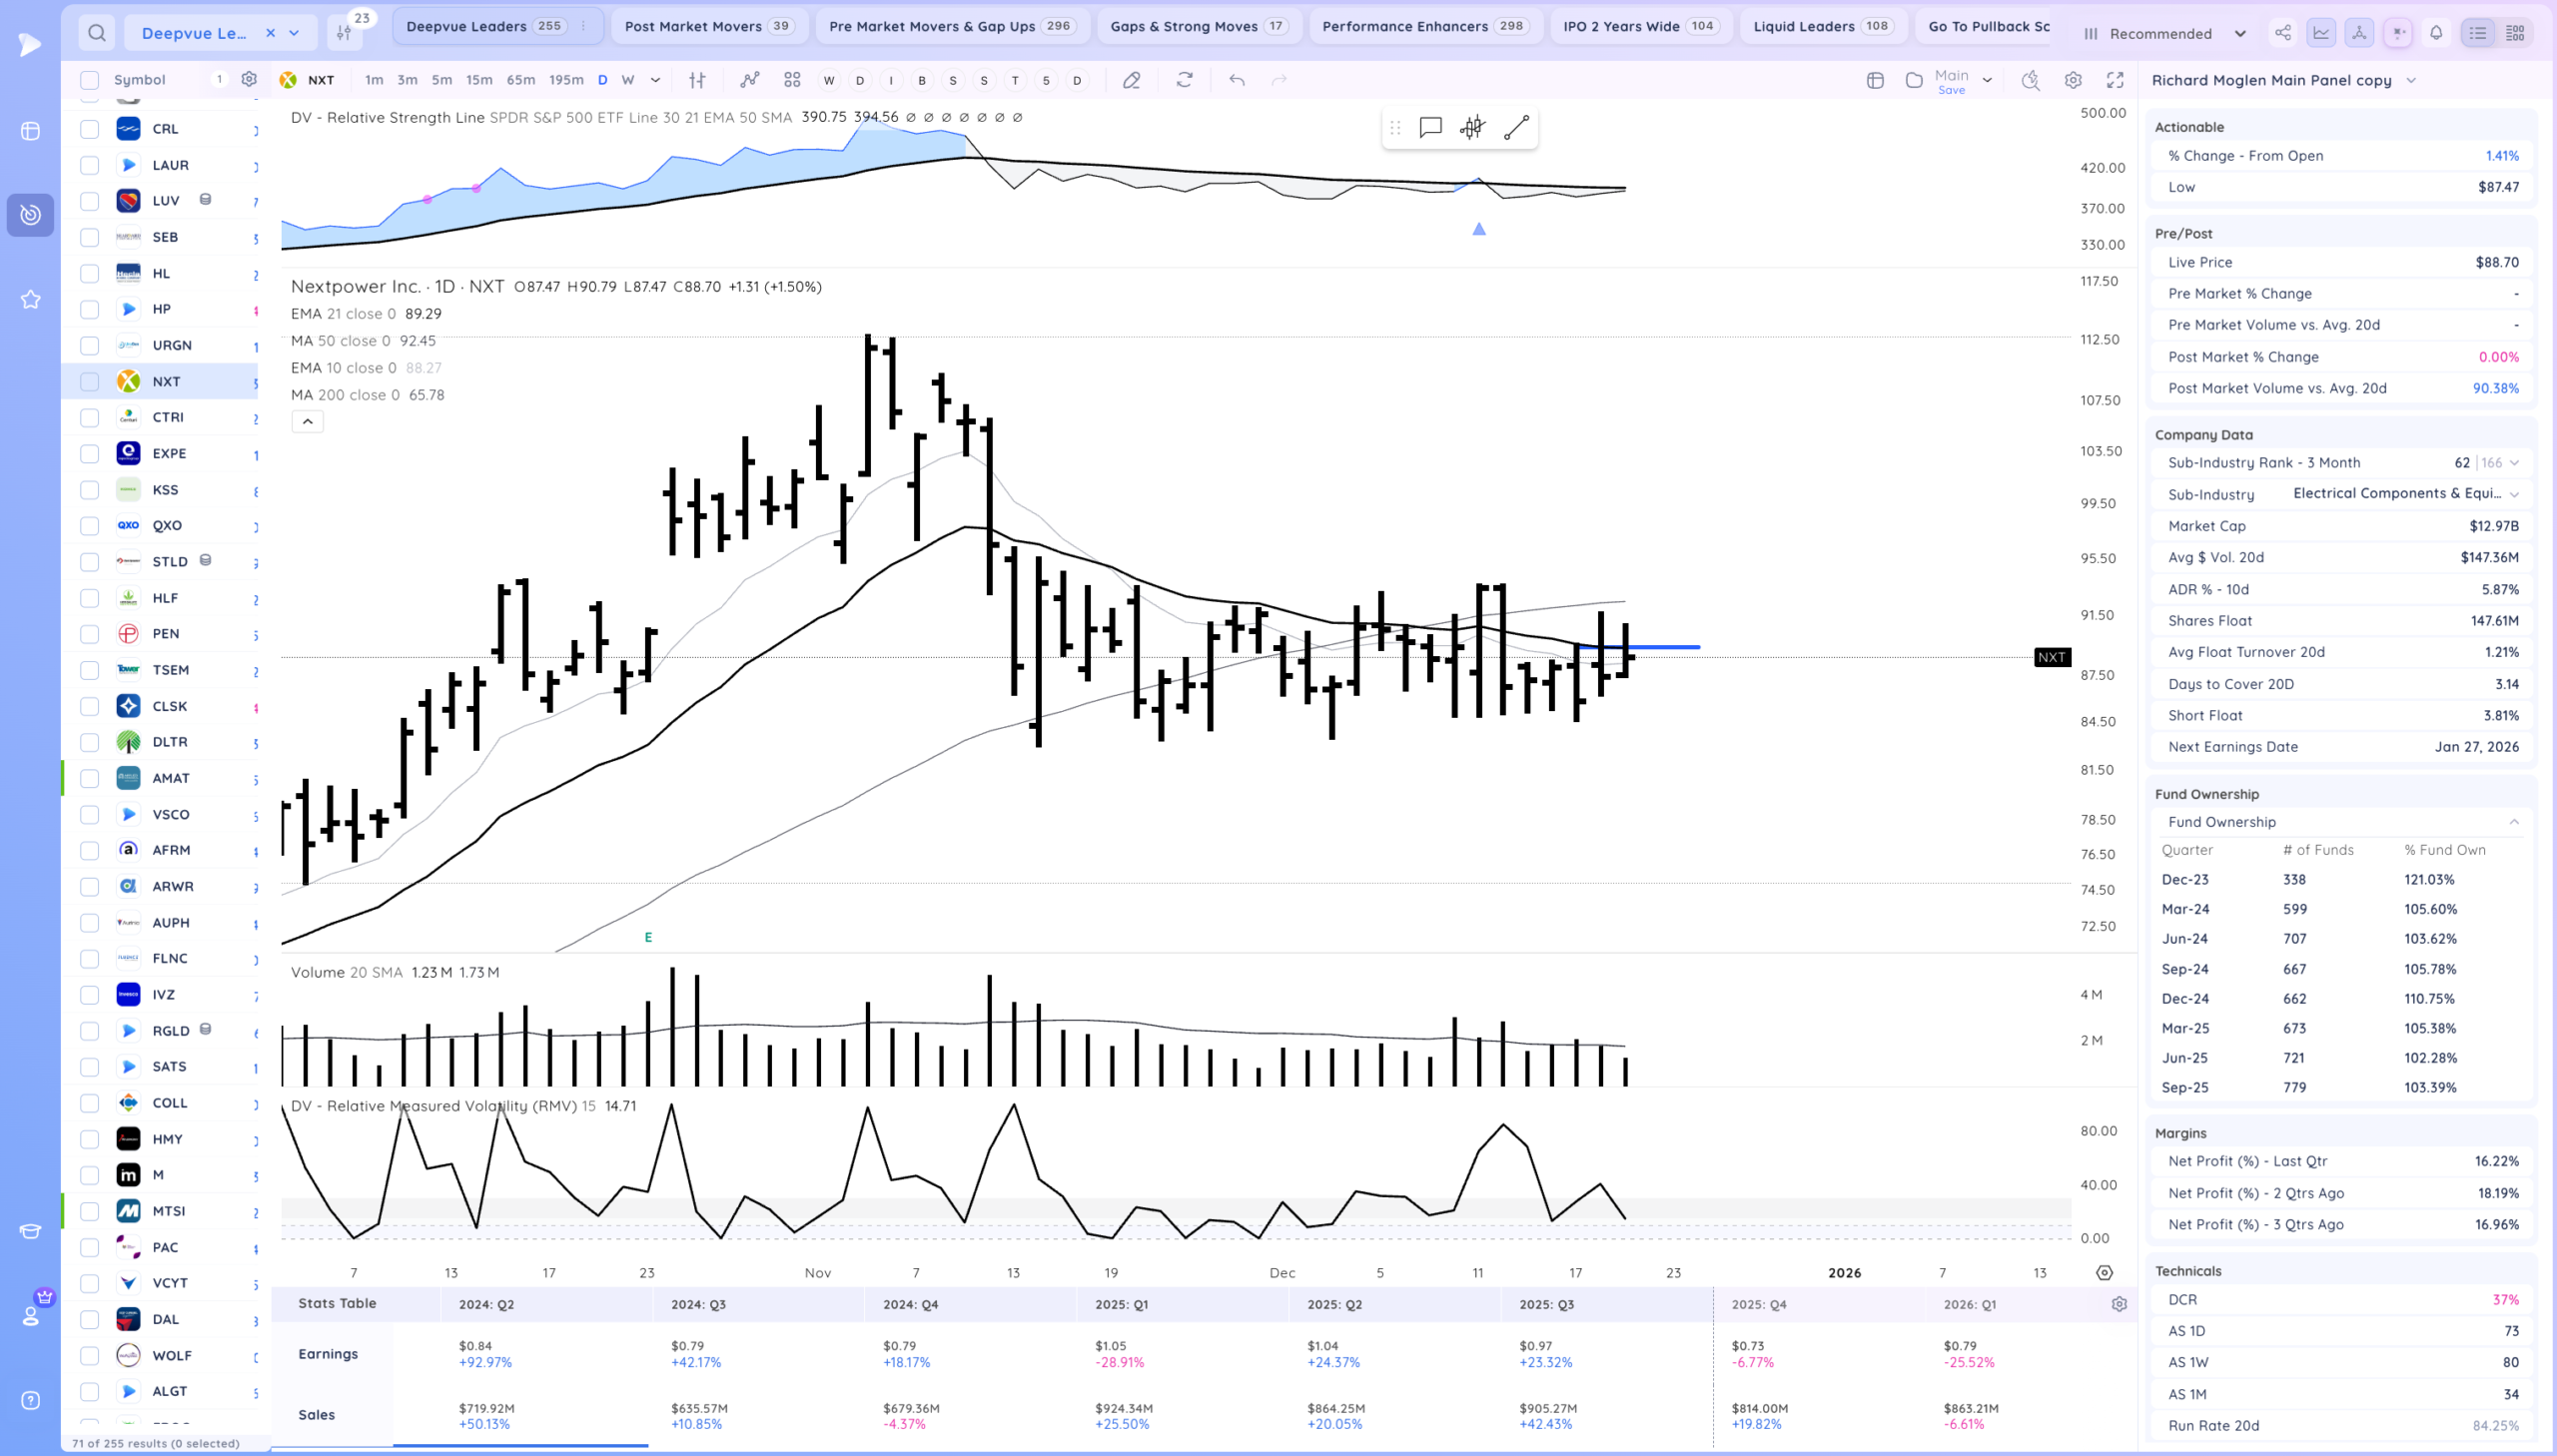Viewport: 2557px width, 1456px height.
Task: Click Save under Main layout
Action: coord(1951,90)
